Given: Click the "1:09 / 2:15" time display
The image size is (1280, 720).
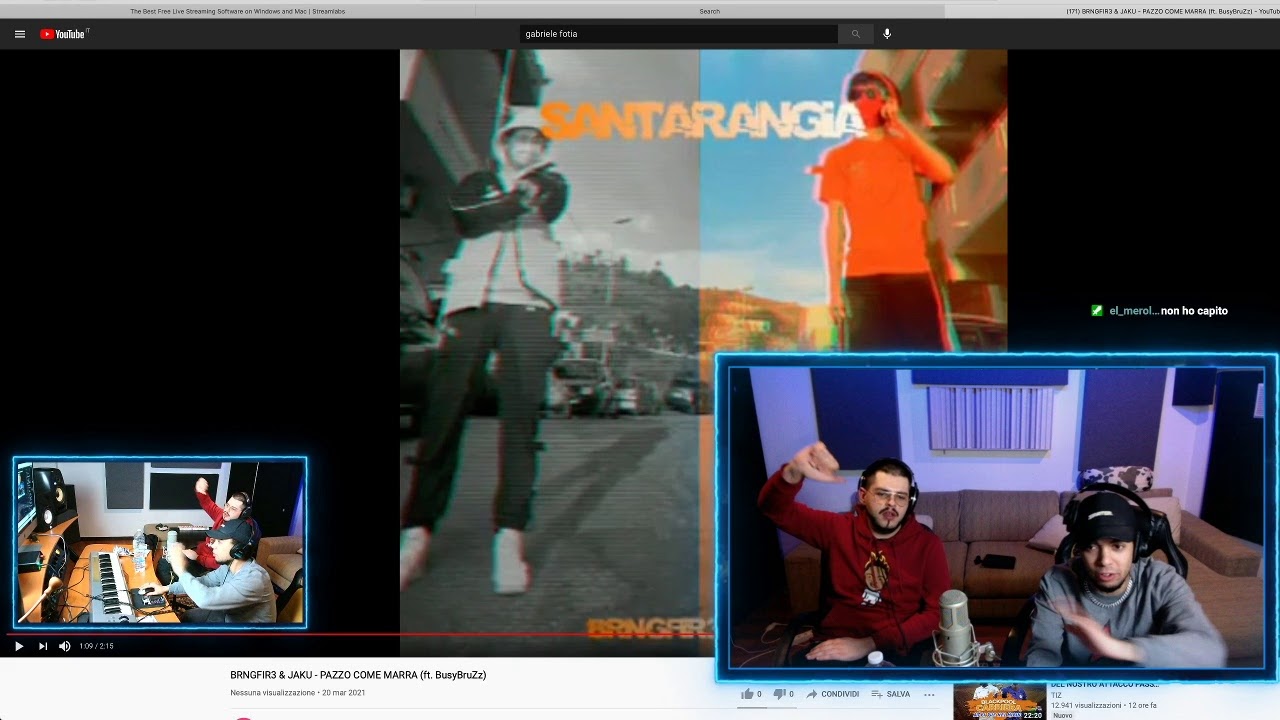Looking at the screenshot, I should click(97, 646).
